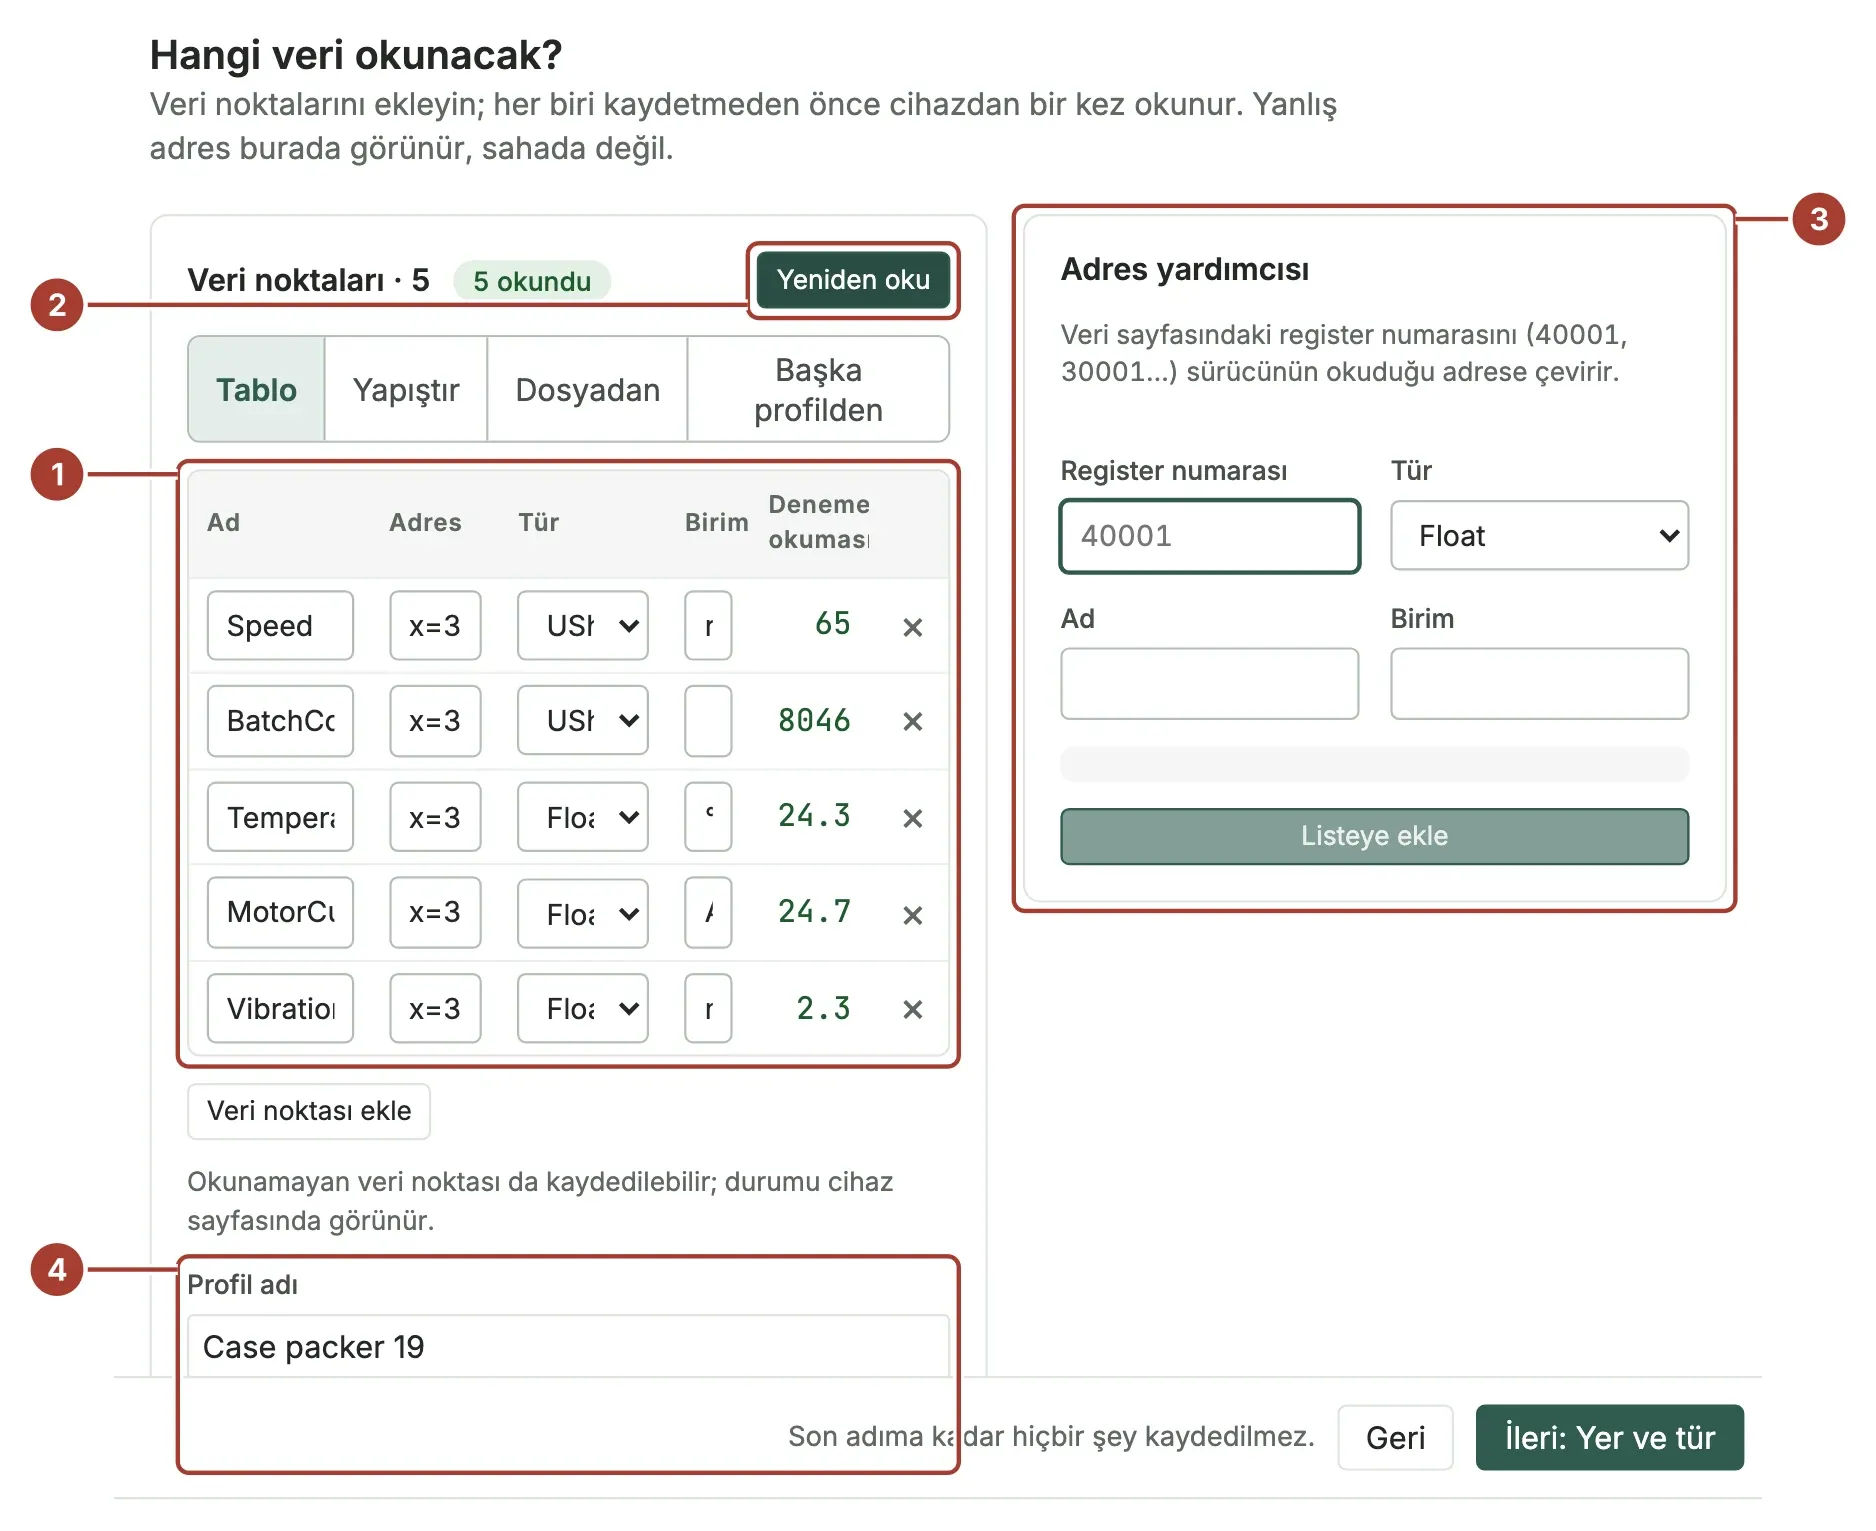Edit the address field of Speed row
This screenshot has width=1876, height=1531.
435,626
